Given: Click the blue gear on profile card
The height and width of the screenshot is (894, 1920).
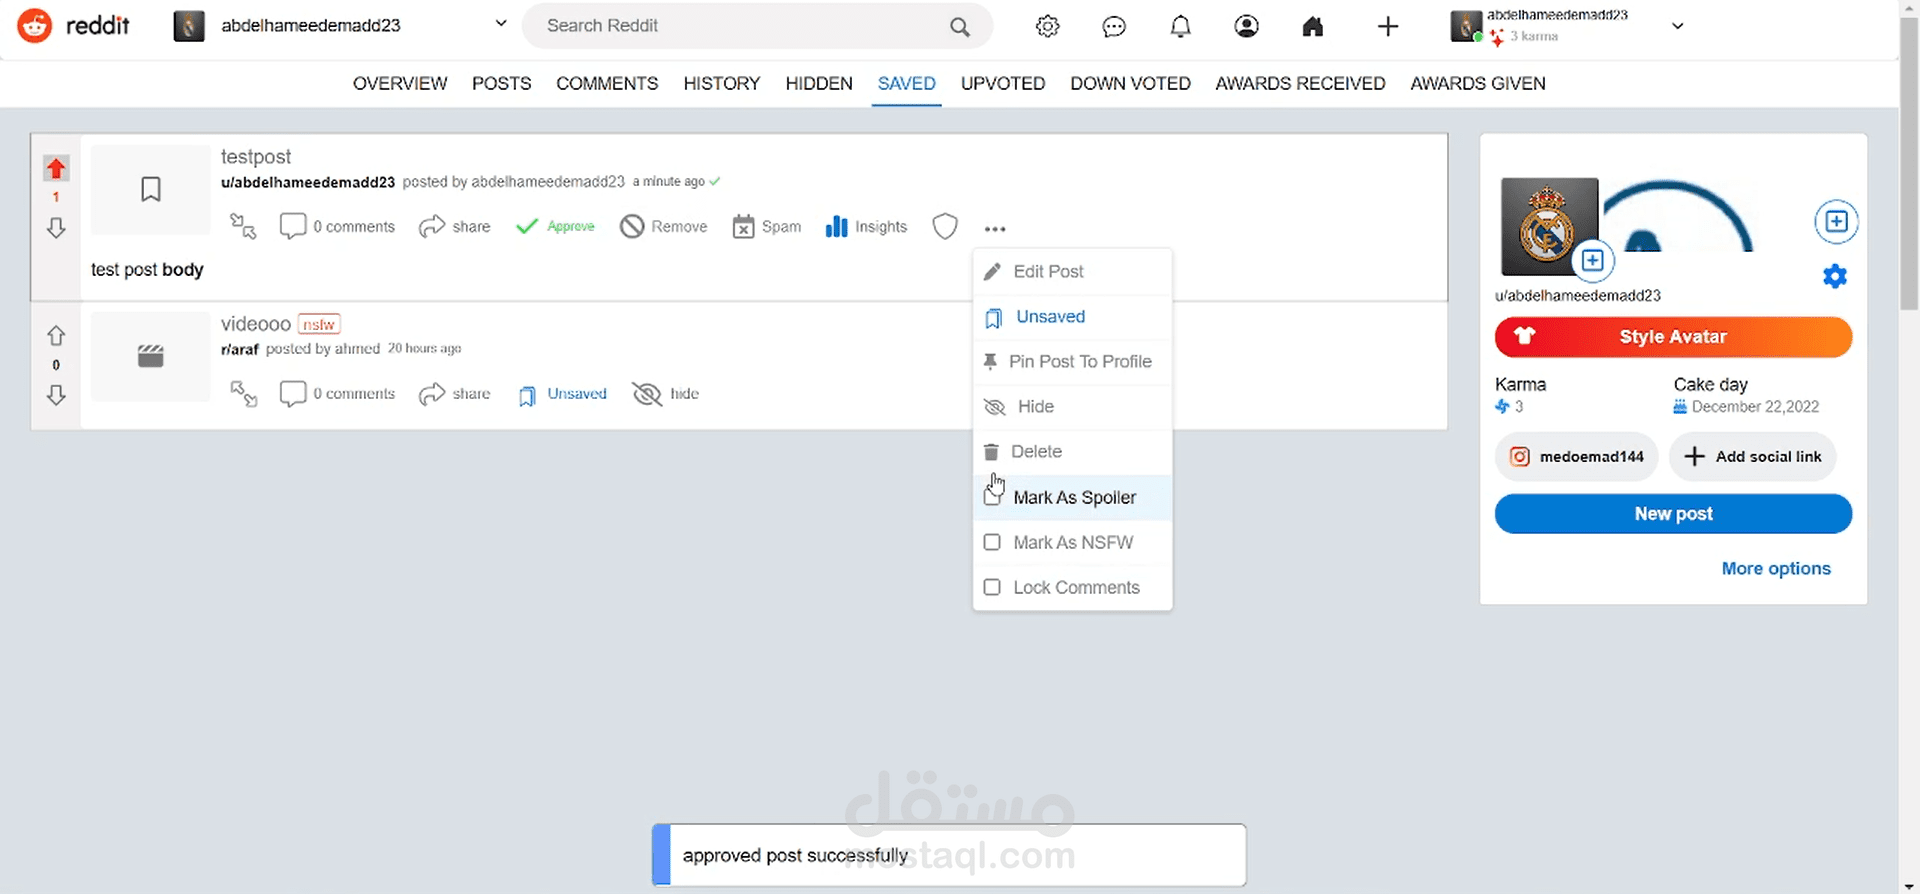Looking at the screenshot, I should 1834,276.
